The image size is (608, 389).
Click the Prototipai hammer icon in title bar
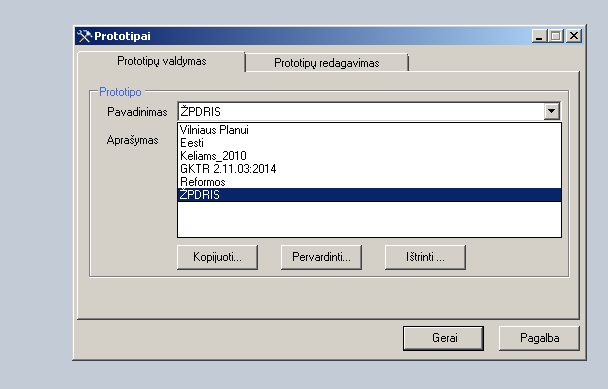[x=84, y=36]
